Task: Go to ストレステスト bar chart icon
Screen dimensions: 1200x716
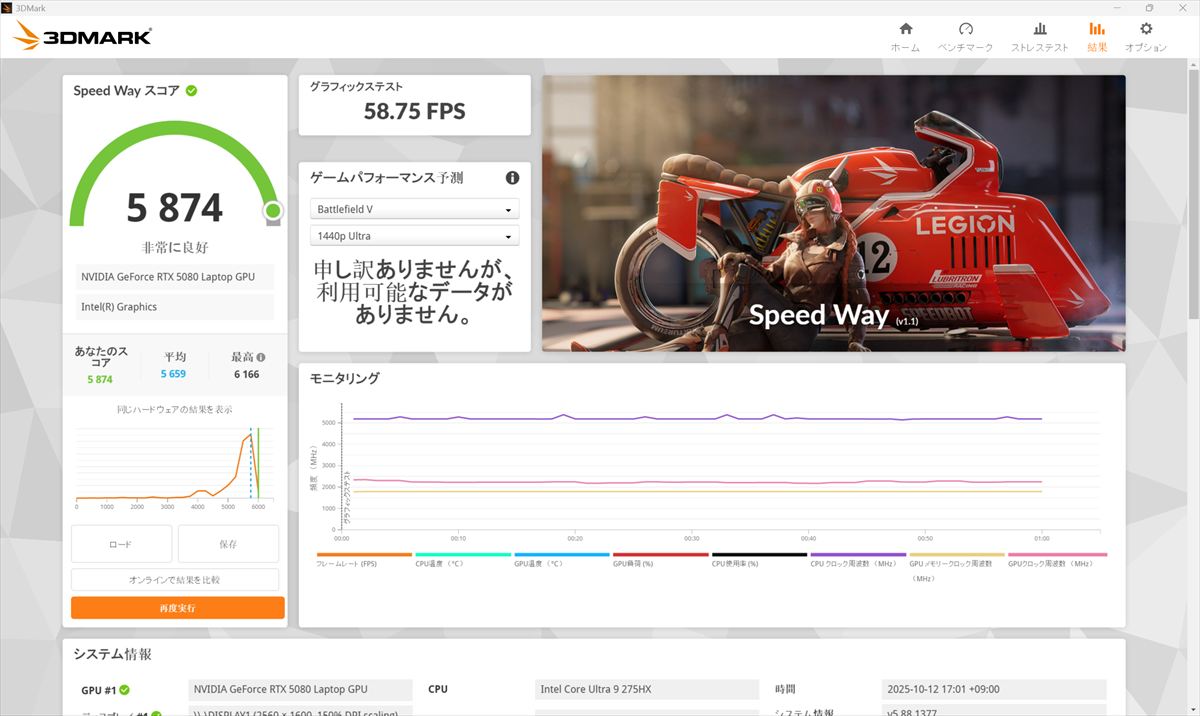Action: (x=1039, y=29)
